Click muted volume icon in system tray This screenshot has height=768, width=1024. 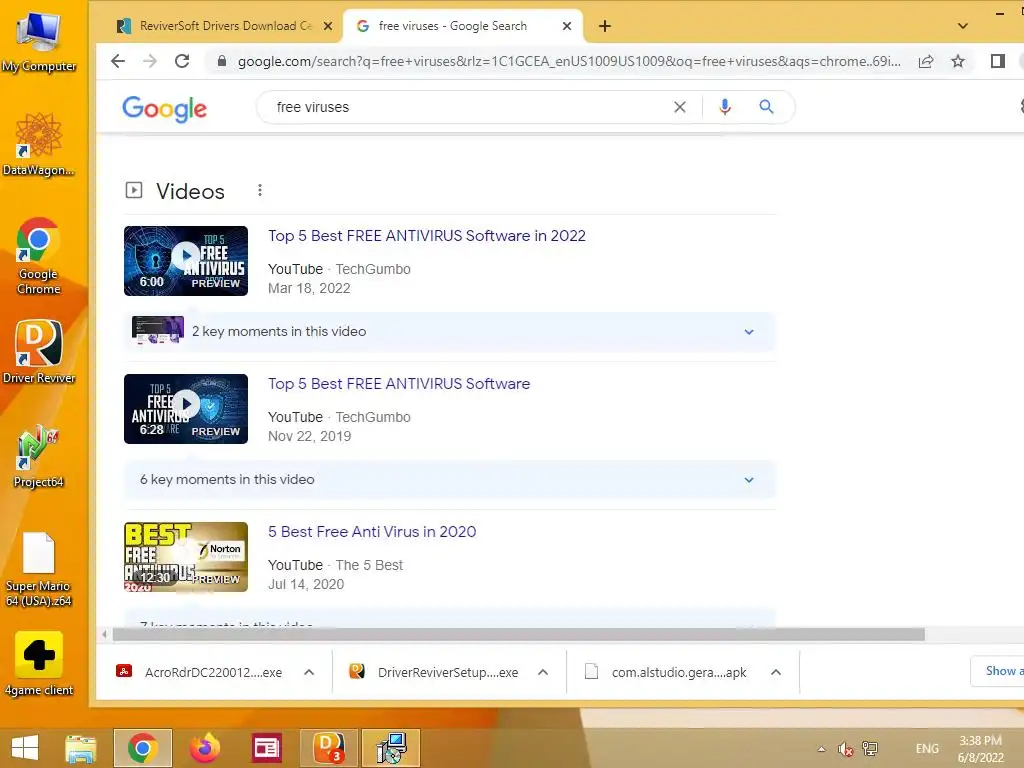[846, 749]
